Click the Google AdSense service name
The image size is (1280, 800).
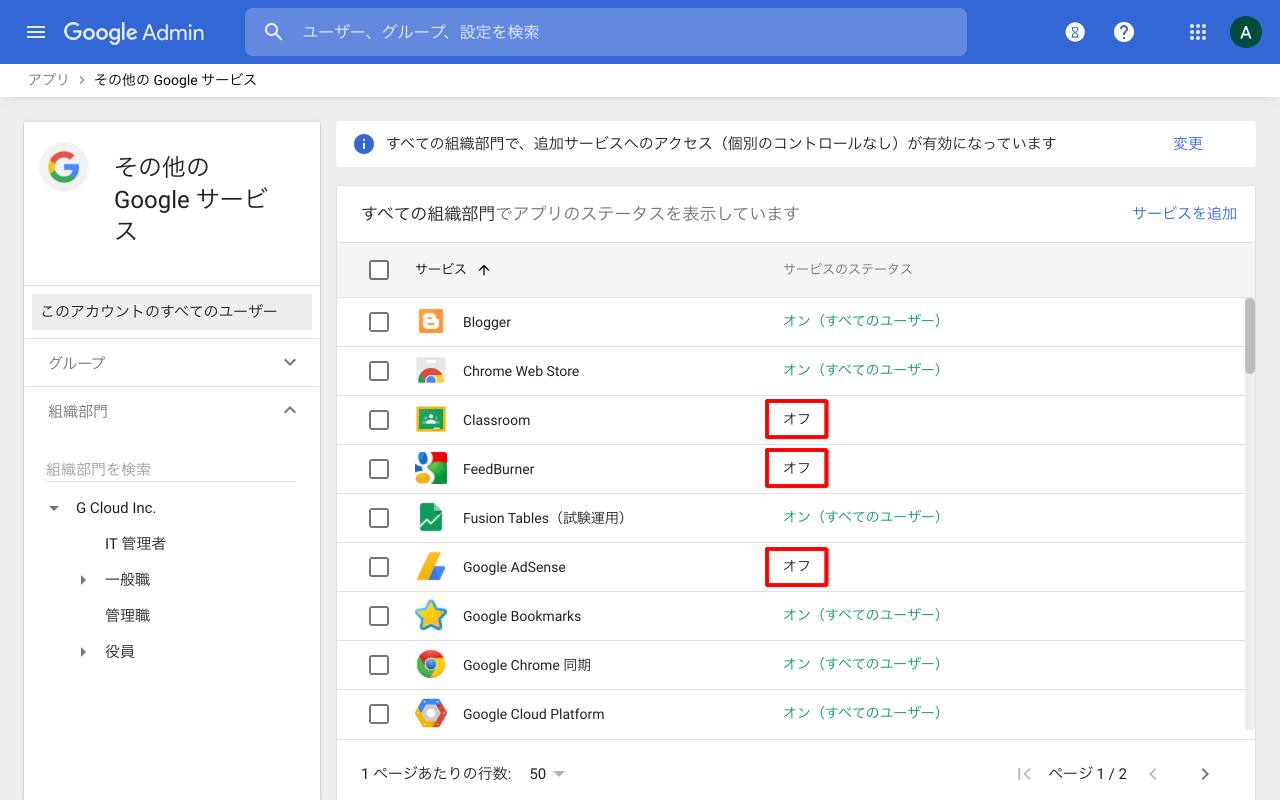point(514,567)
